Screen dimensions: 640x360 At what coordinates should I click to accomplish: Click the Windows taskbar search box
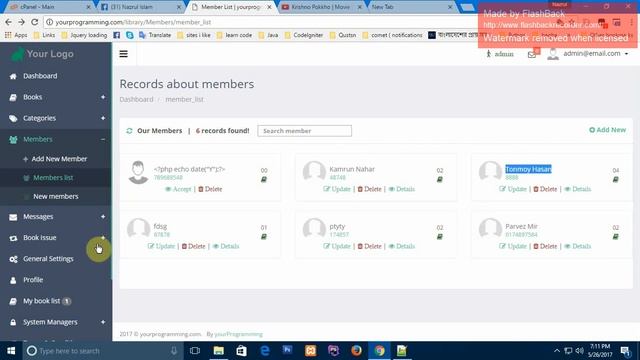(x=102, y=351)
